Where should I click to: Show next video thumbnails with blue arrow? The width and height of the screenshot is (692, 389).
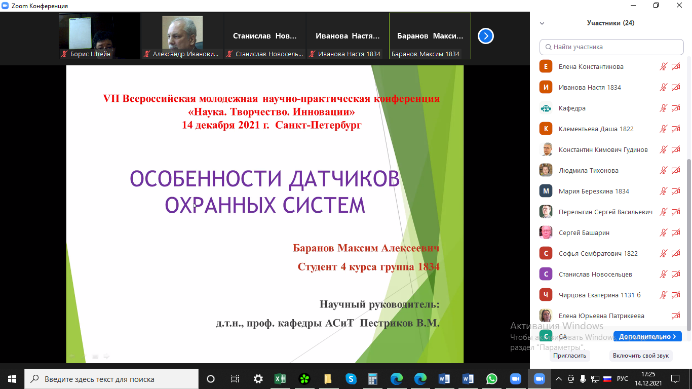point(485,36)
